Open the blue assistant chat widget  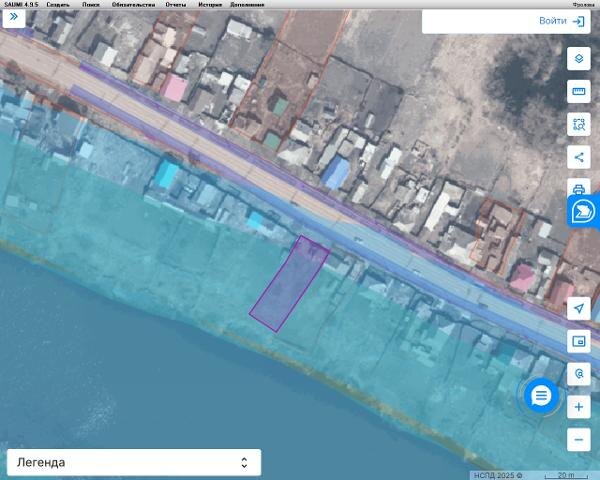coord(583,212)
